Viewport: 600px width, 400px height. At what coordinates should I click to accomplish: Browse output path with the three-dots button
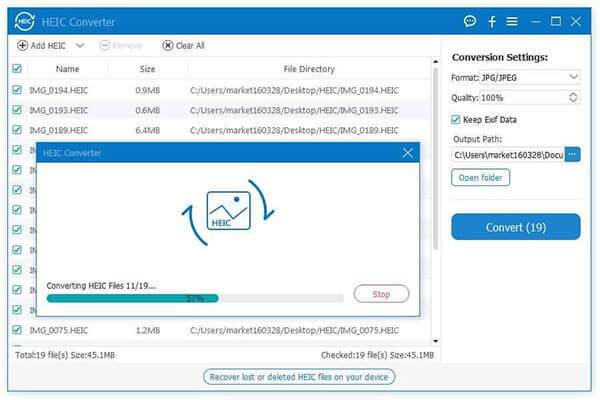pos(572,155)
